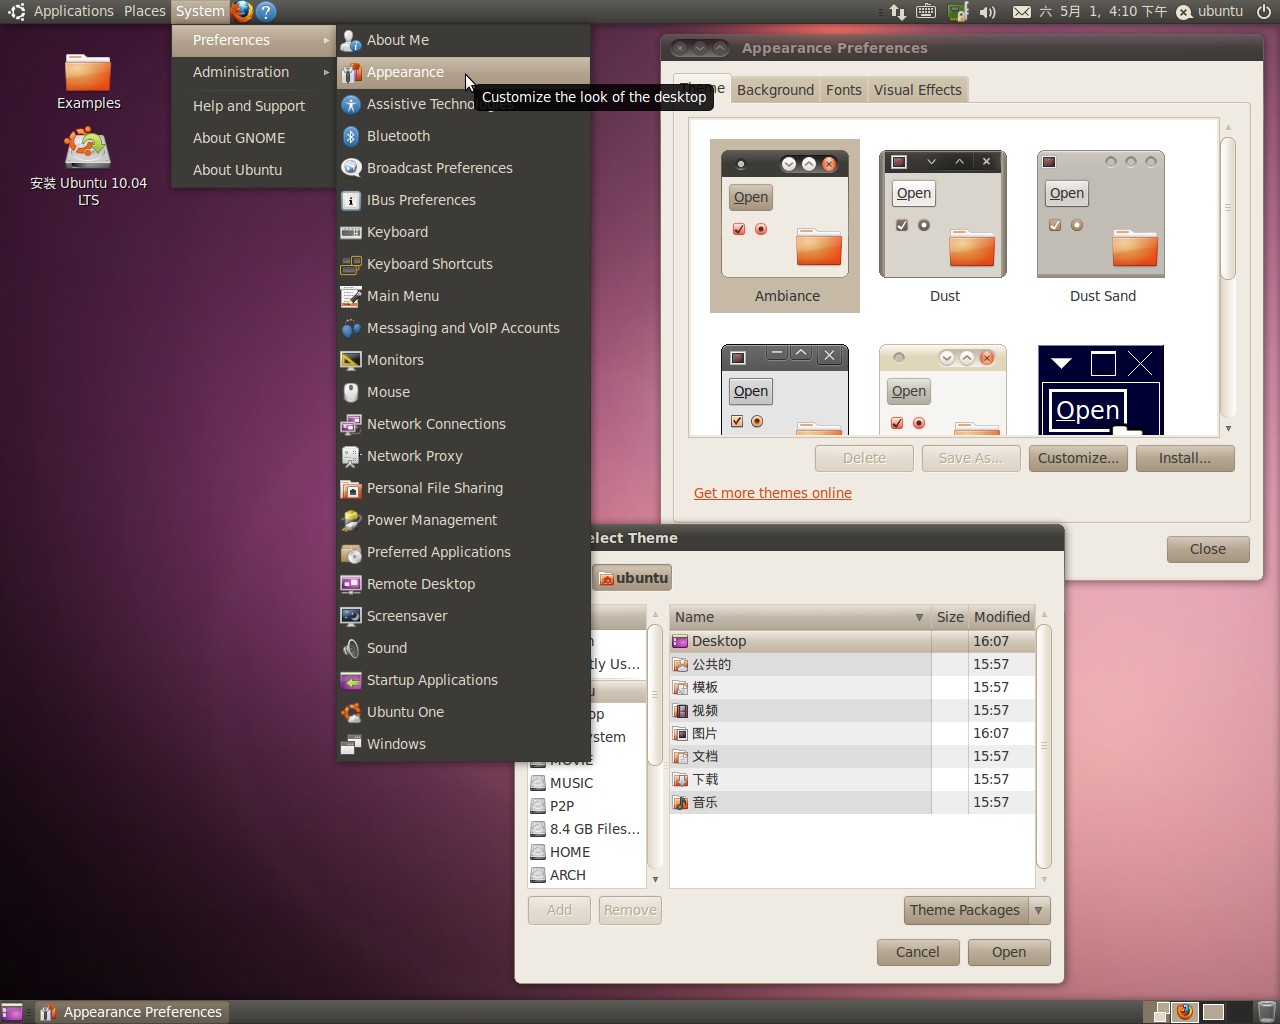The width and height of the screenshot is (1280, 1024).
Task: Open the mail envelope indicator
Action: point(1021,12)
